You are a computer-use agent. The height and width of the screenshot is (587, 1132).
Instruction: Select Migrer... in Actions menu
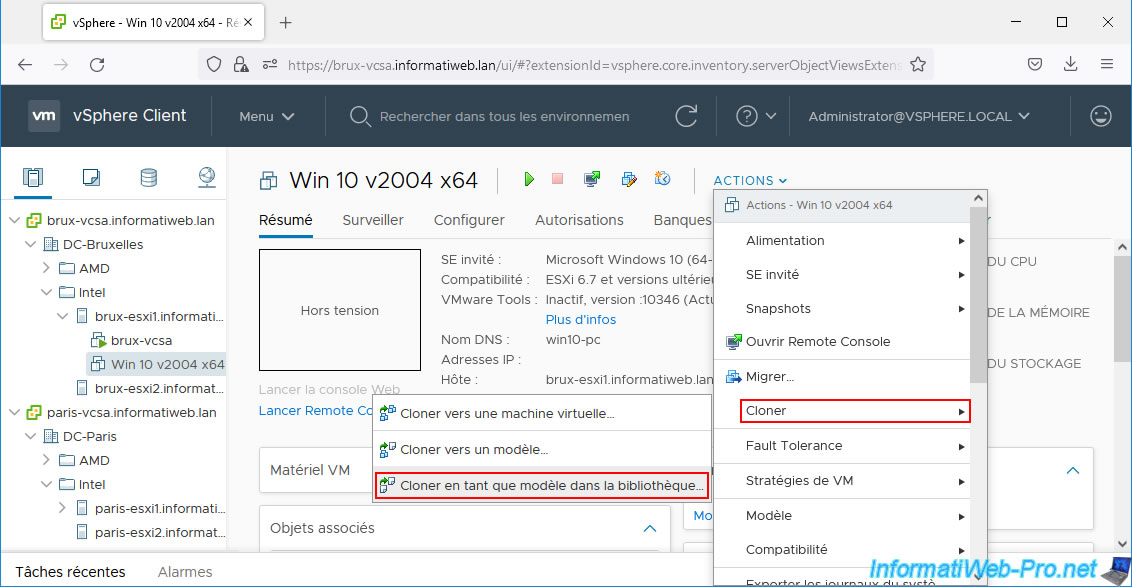click(x=843, y=376)
